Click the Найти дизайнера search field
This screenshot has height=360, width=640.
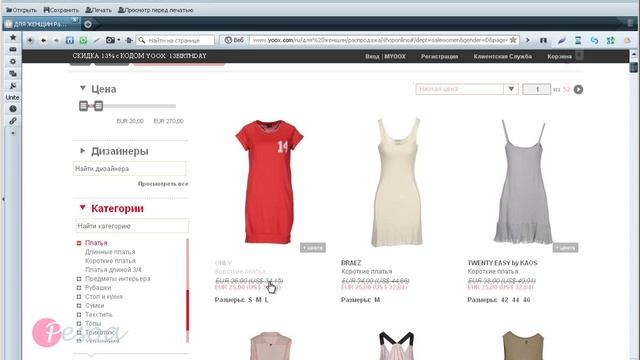(x=129, y=169)
